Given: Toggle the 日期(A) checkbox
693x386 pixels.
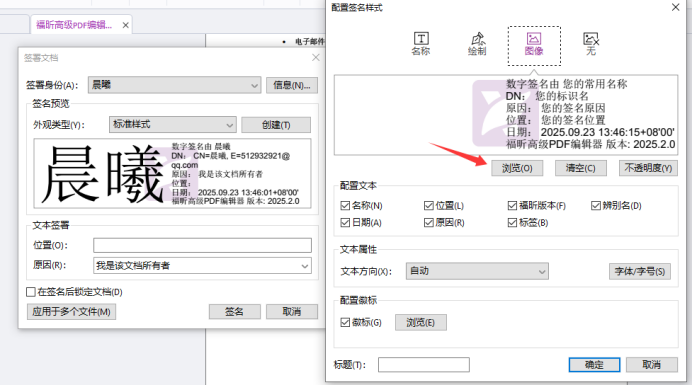Looking at the screenshot, I should 345,222.
